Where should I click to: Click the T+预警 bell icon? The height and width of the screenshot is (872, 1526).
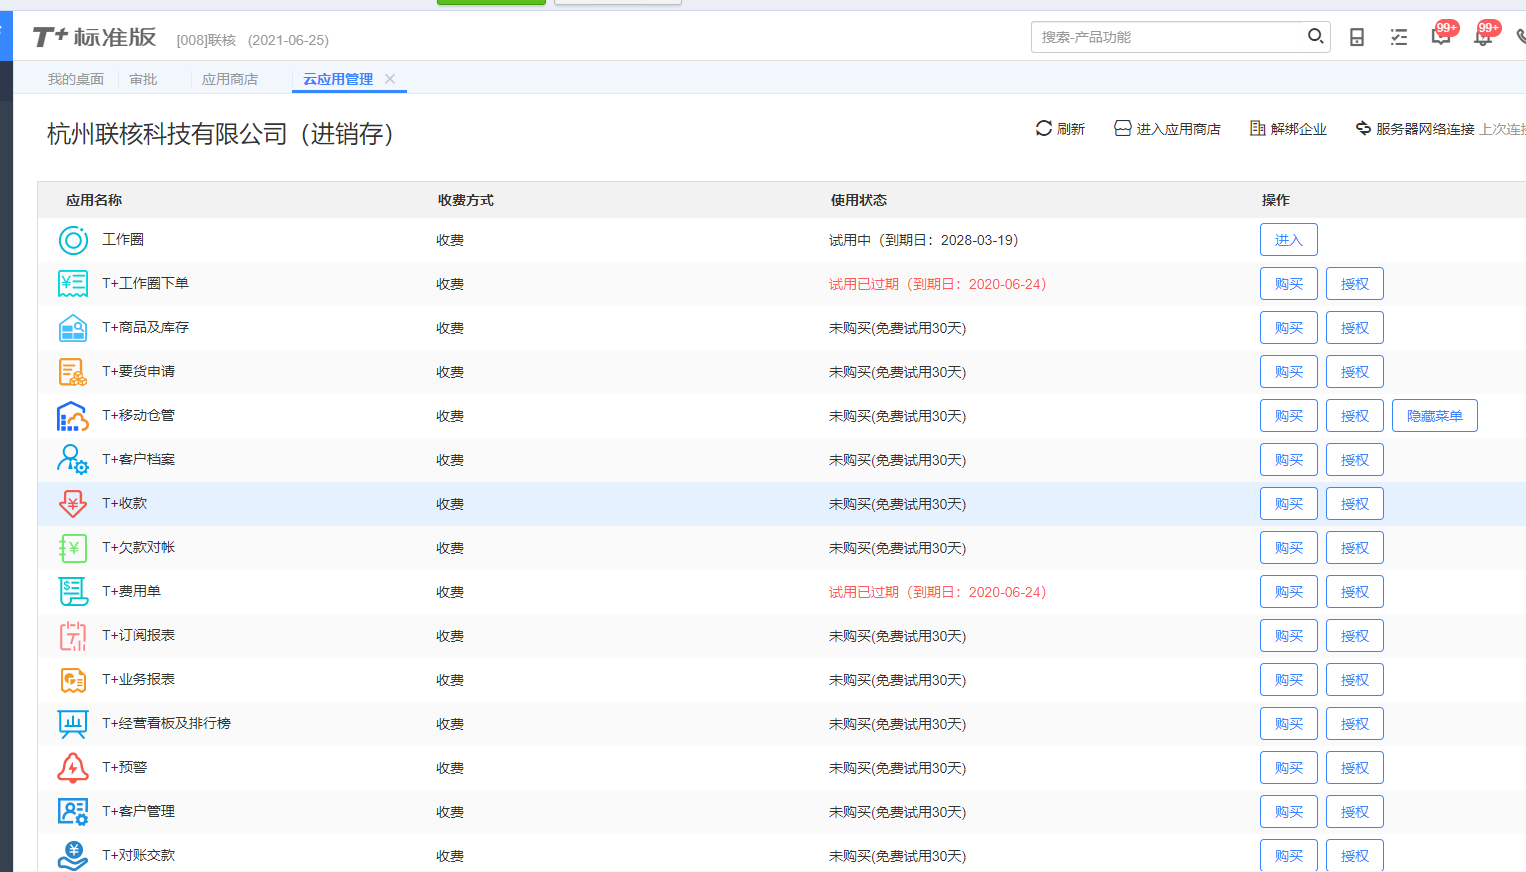(73, 768)
